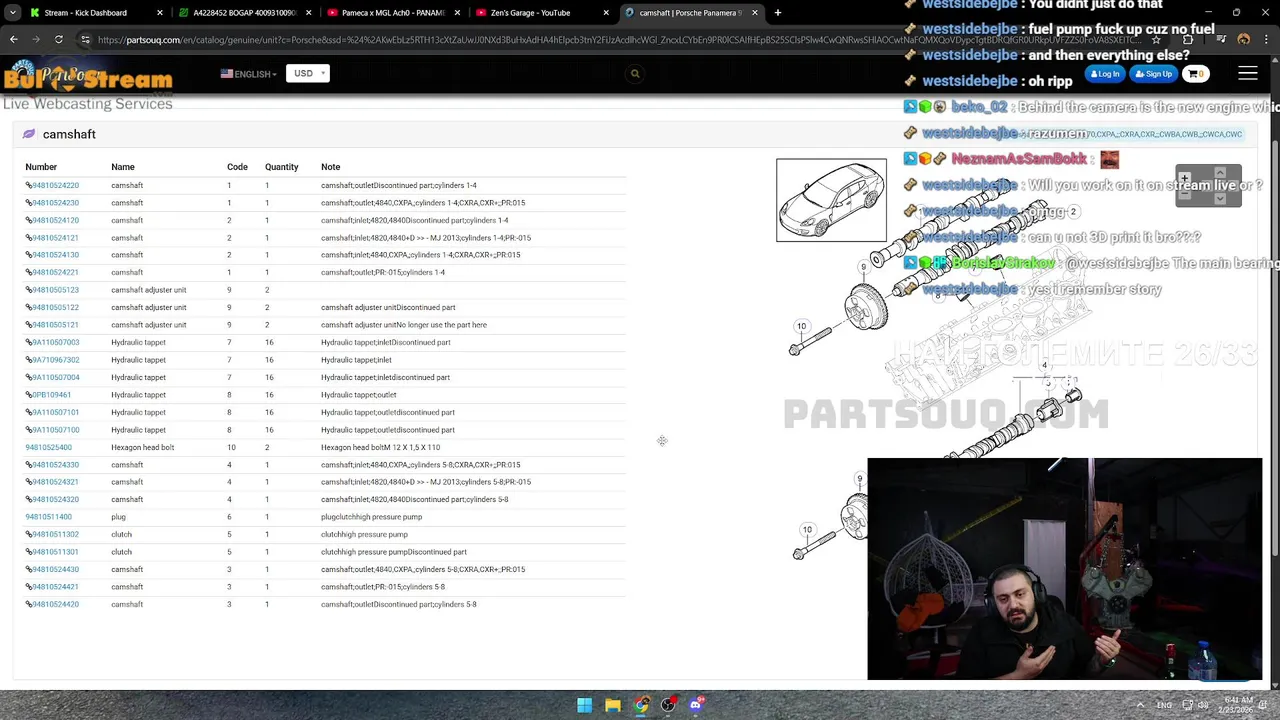Close the Zen's Garage - YouTube tab

point(606,13)
